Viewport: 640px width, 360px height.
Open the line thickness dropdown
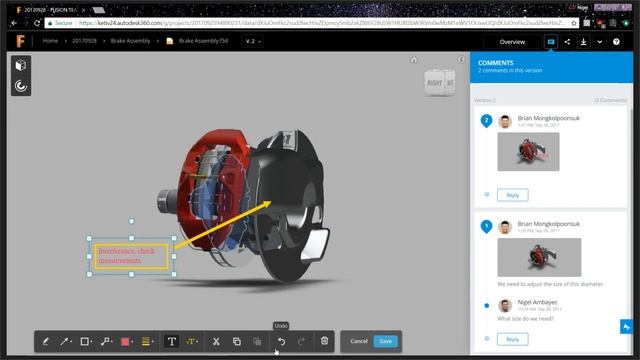(x=147, y=342)
